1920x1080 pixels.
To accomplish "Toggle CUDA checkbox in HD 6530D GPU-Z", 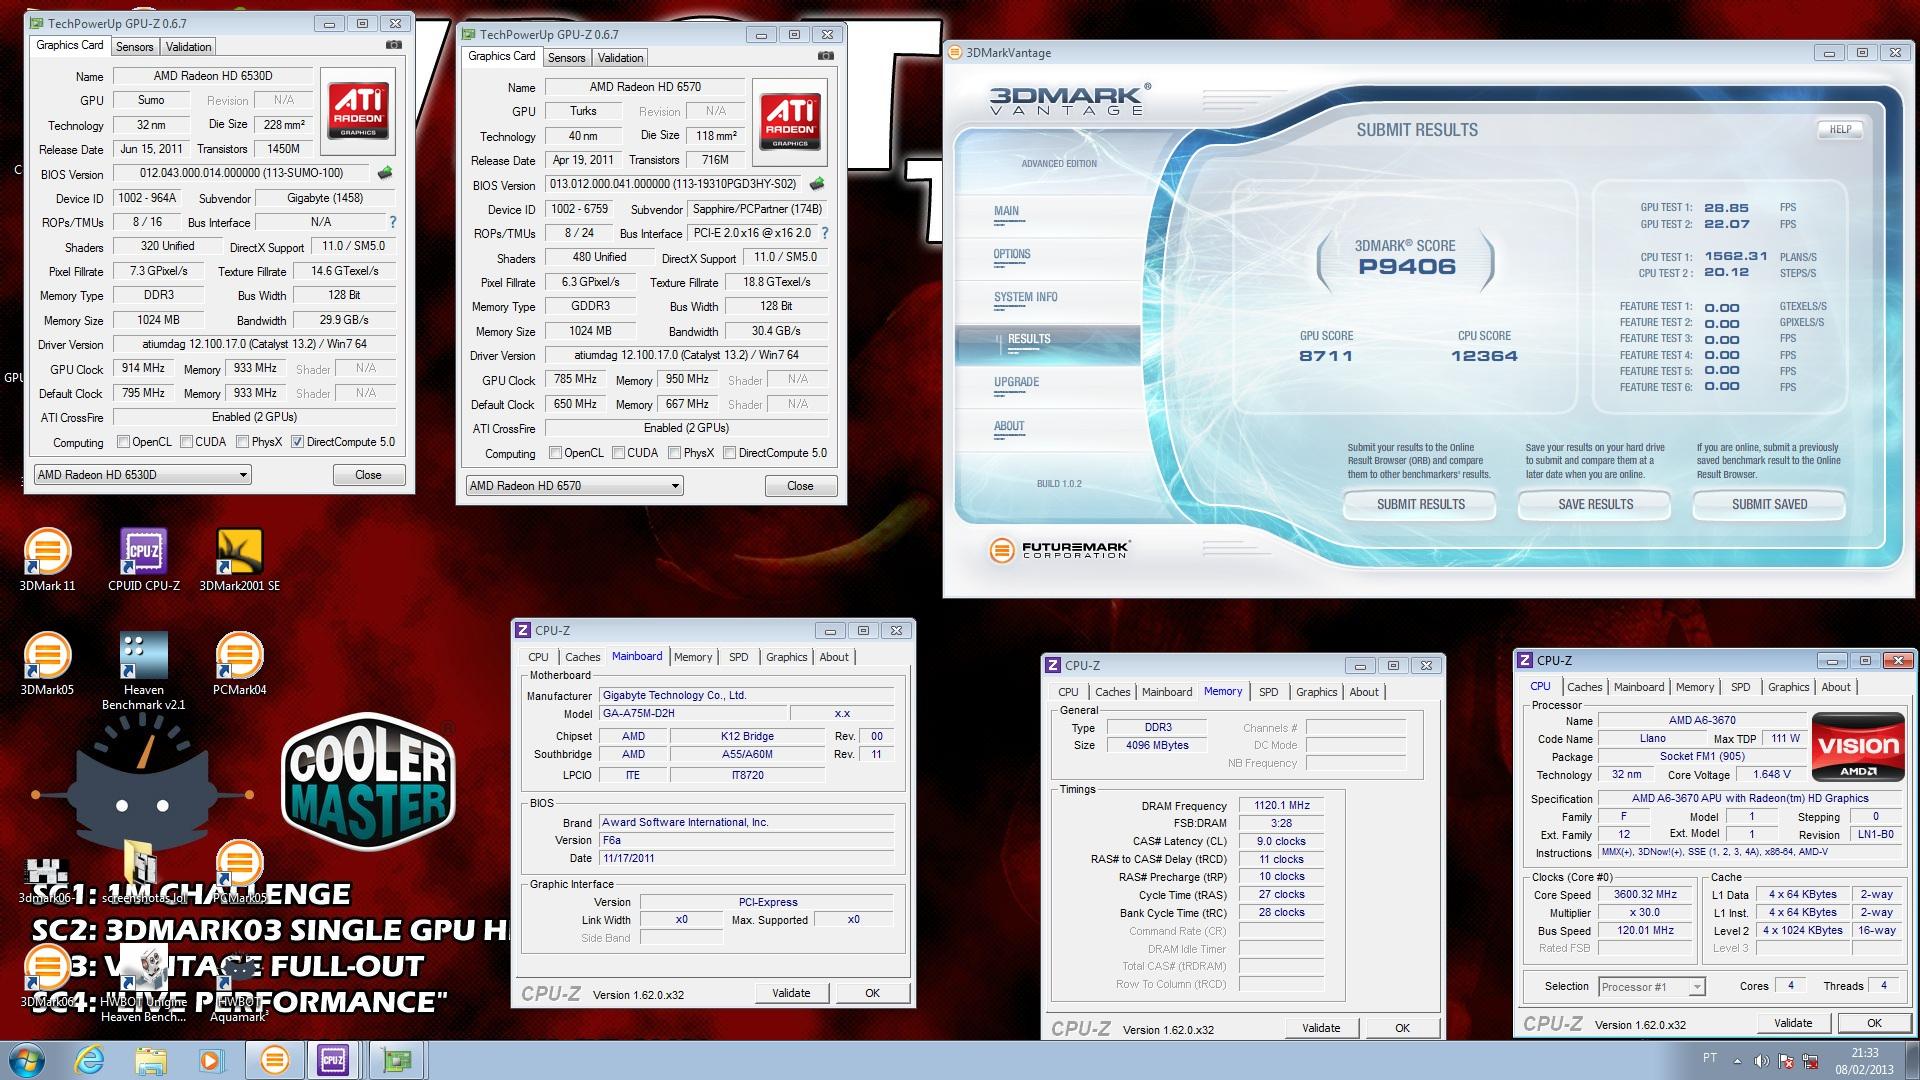I will pyautogui.click(x=185, y=441).
